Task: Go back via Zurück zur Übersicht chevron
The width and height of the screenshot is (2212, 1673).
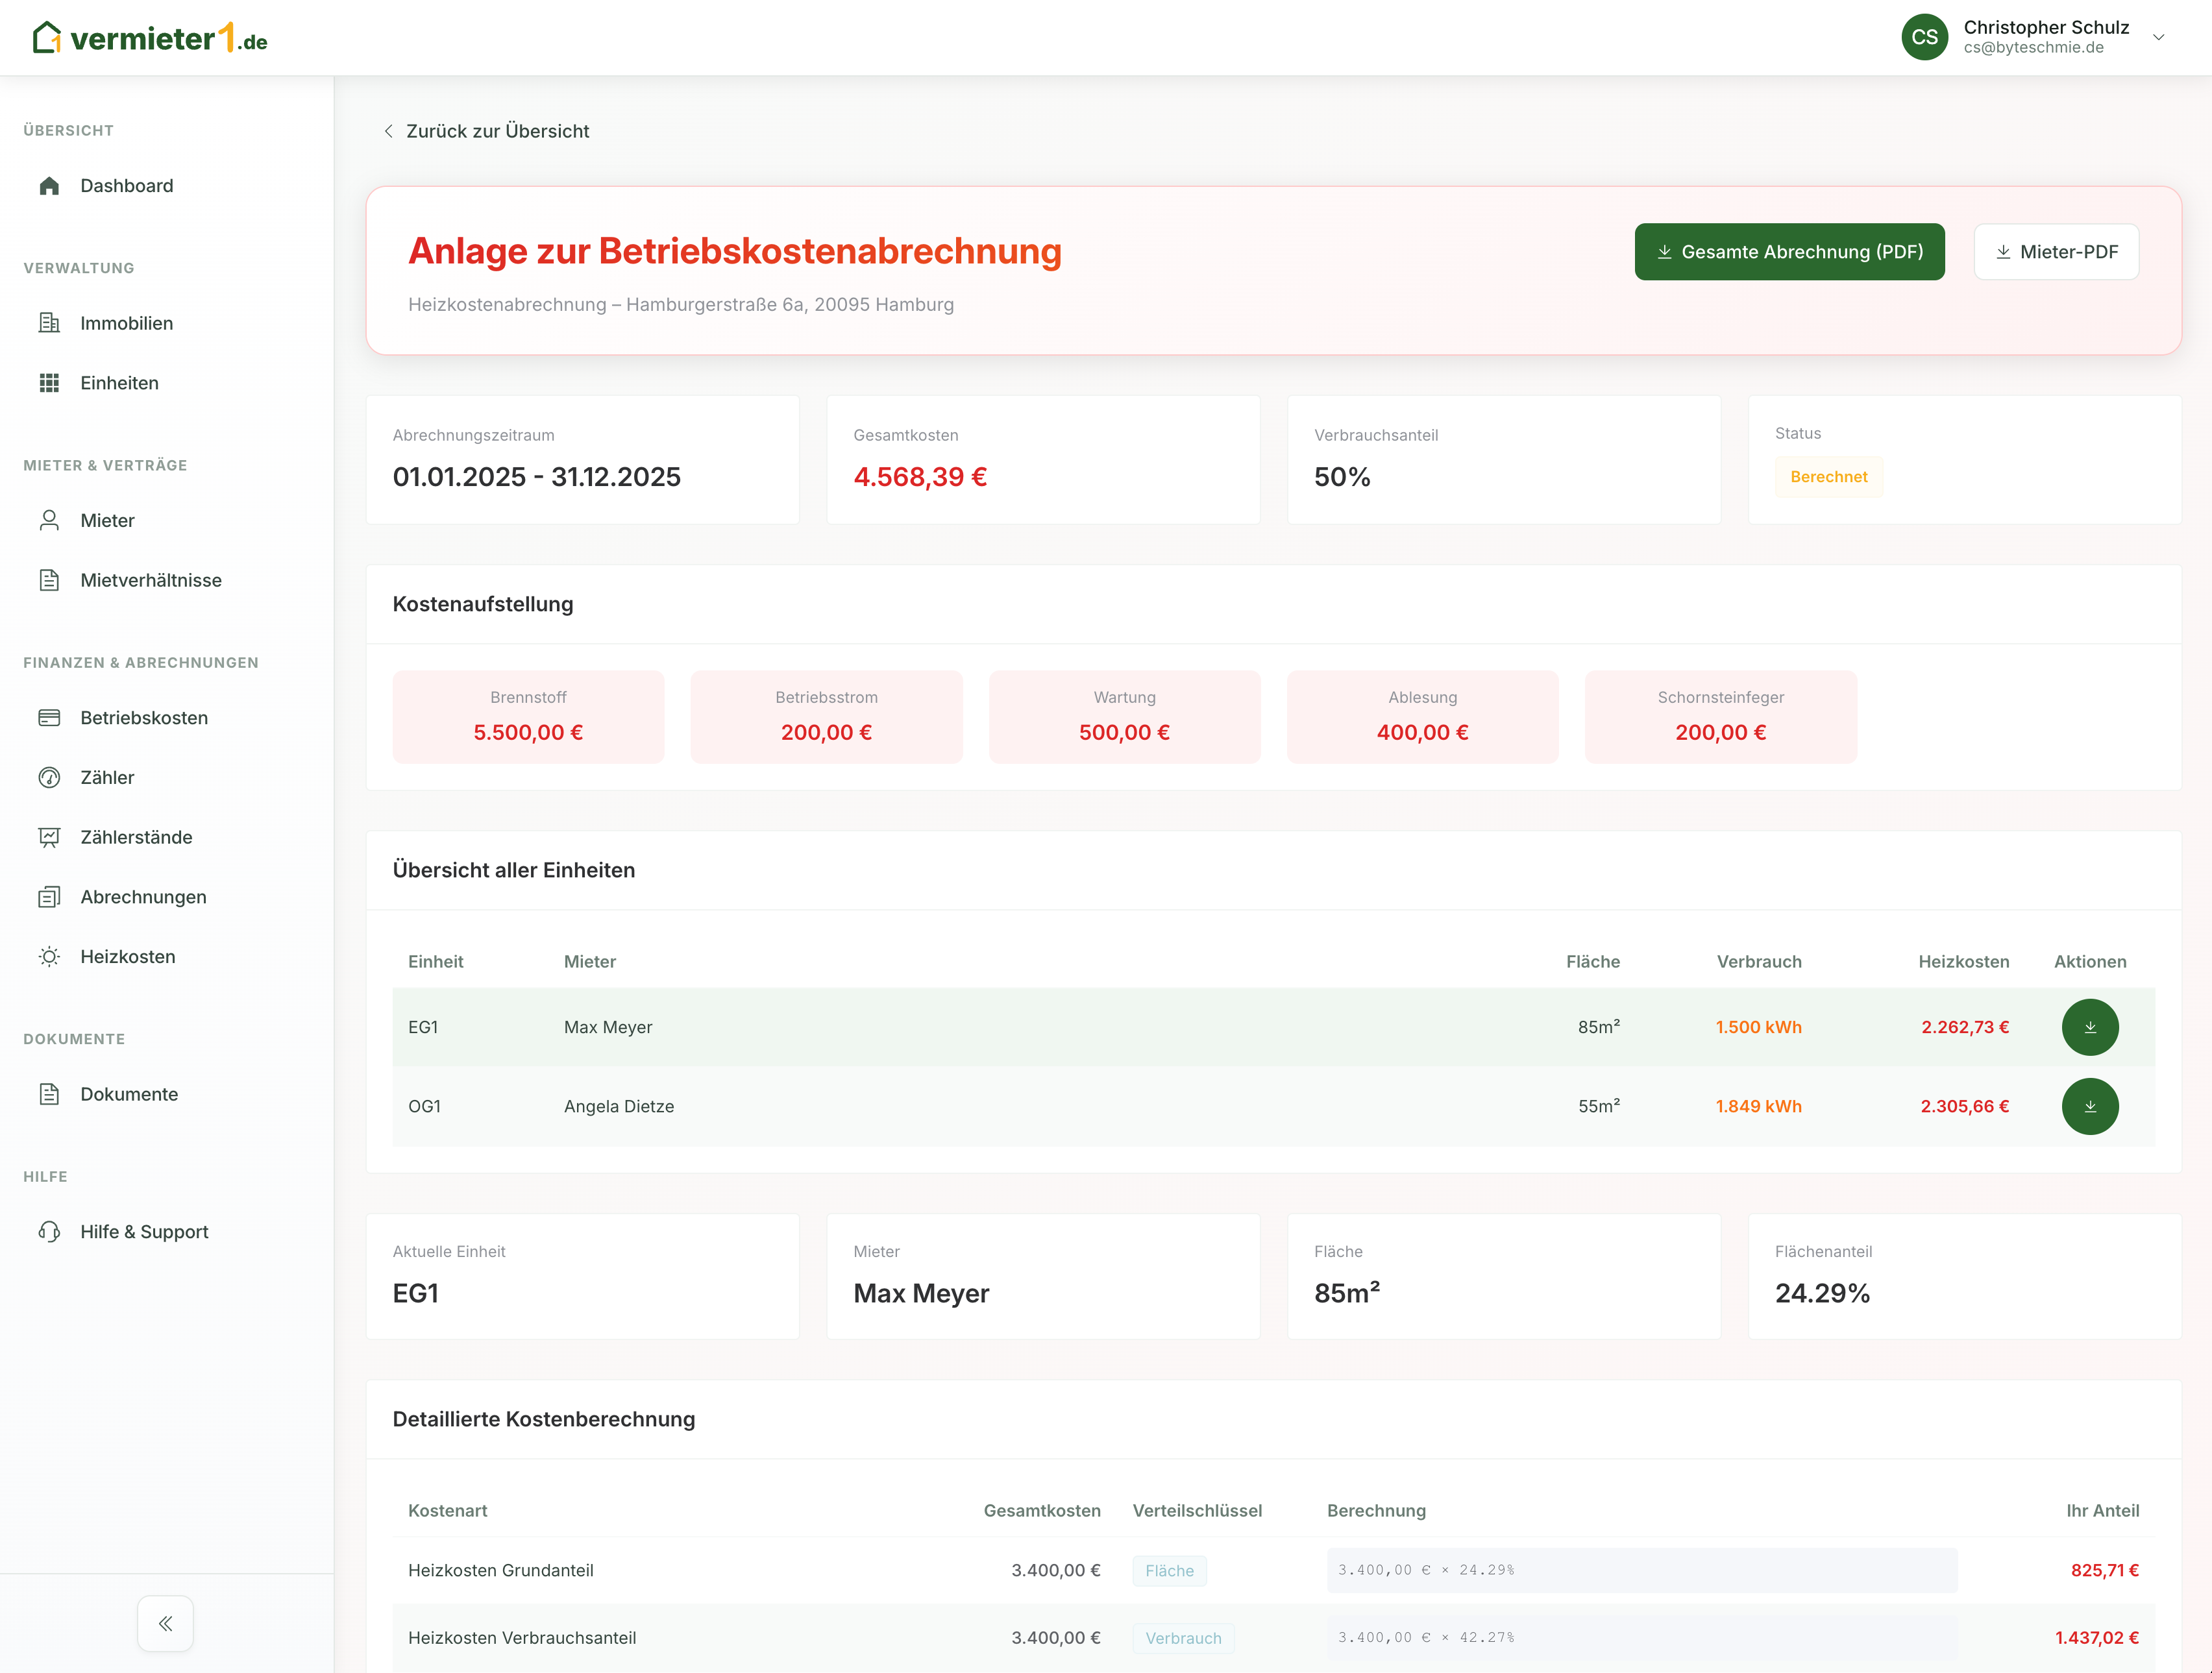Action: (x=389, y=131)
